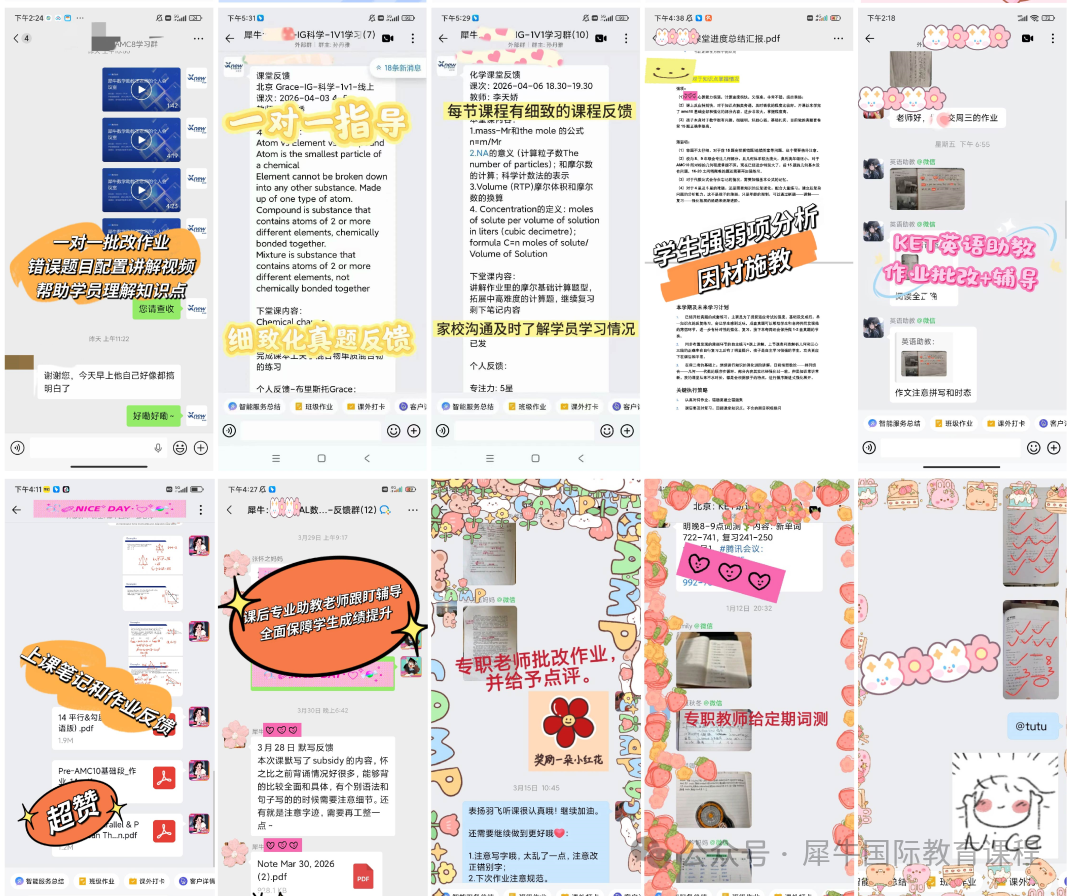Open more options in IG-1V1学习群(10) chat header
The height and width of the screenshot is (896, 1074).
click(x=626, y=39)
